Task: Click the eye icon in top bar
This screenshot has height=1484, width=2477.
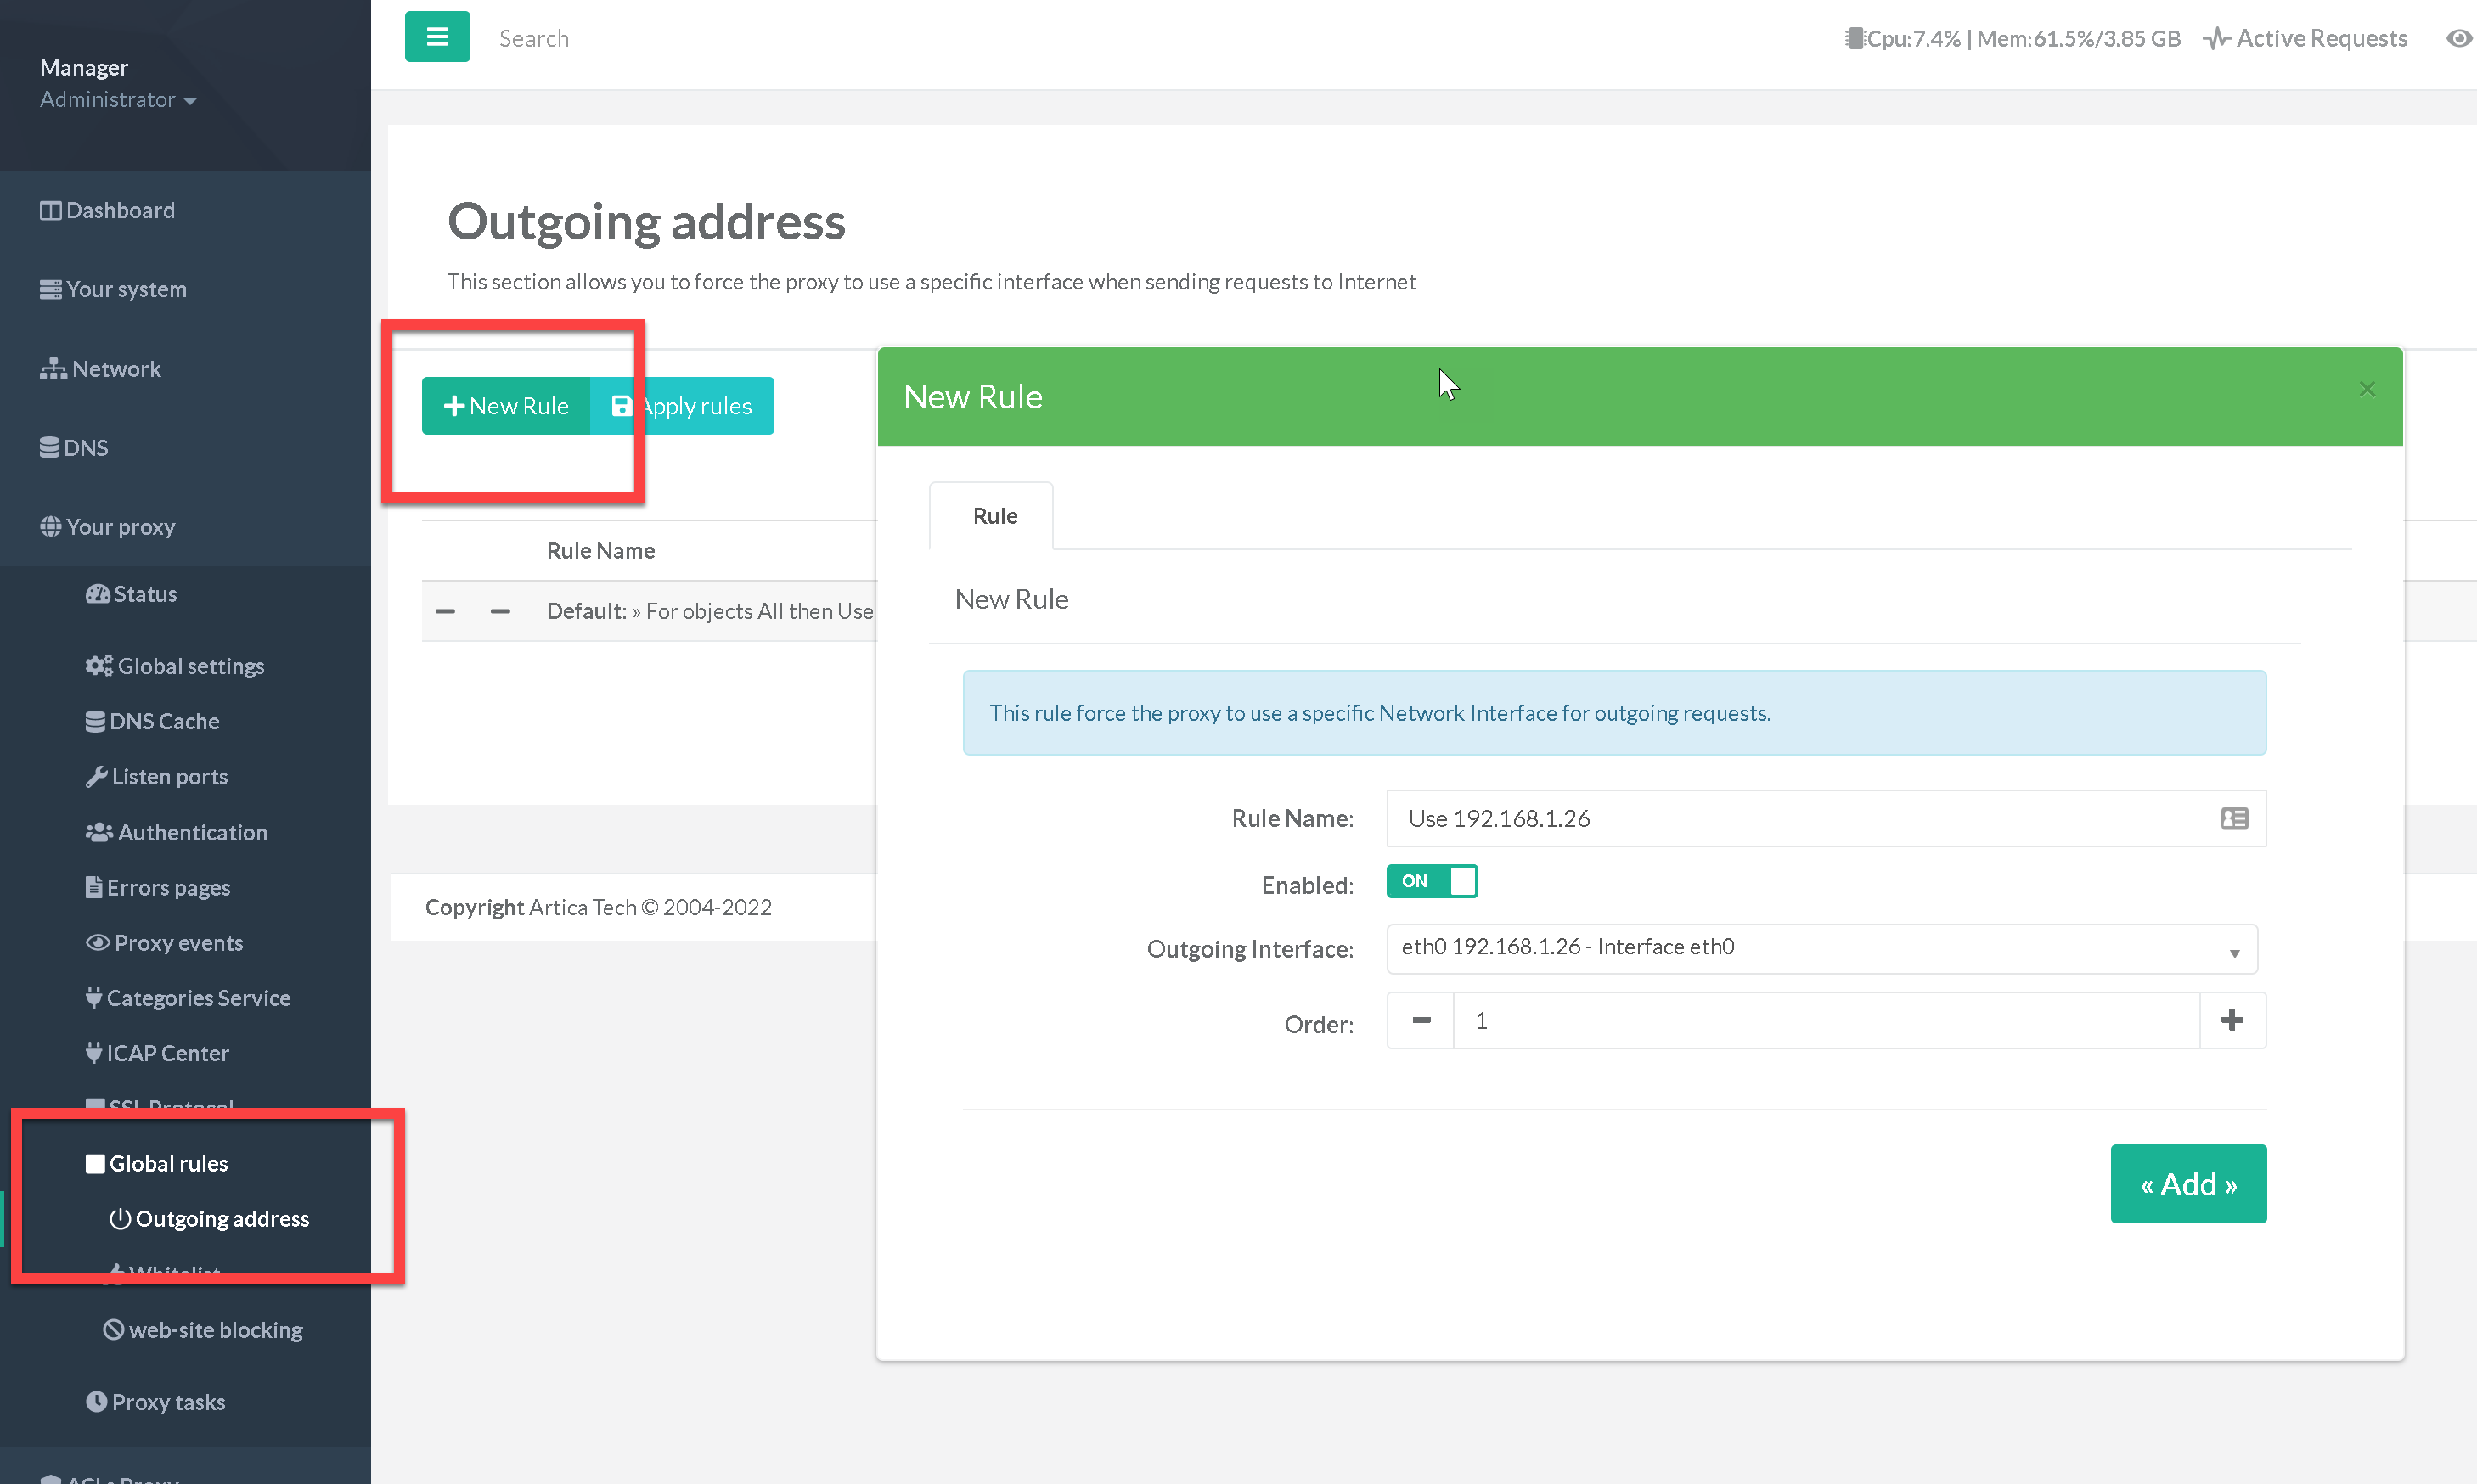Action: point(2458,38)
